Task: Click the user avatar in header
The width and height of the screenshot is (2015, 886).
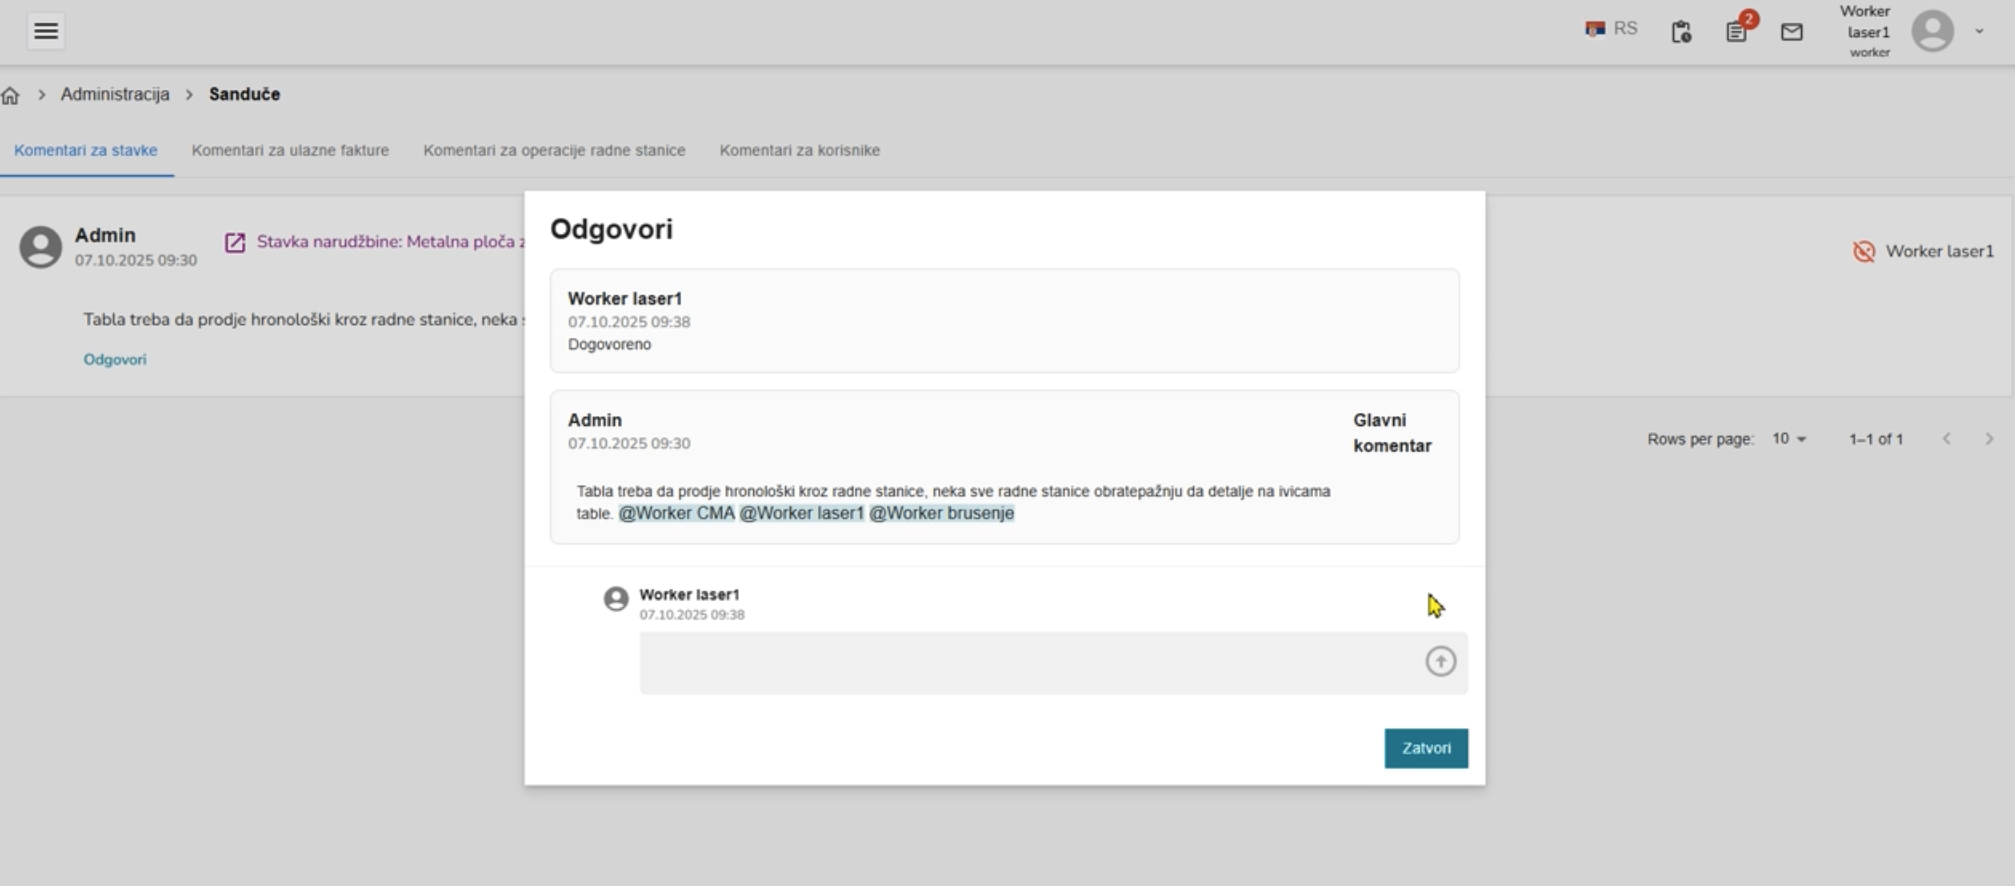Action: point(1932,31)
